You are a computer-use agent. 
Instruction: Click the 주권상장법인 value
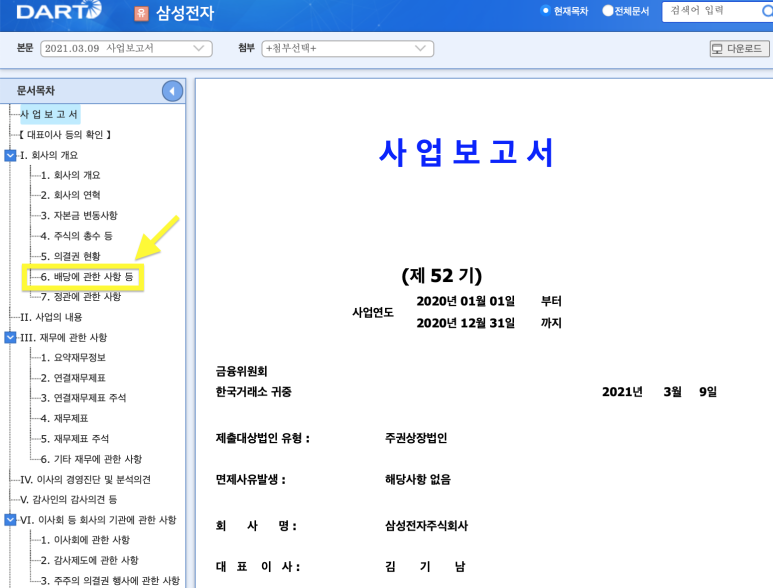coord(416,438)
